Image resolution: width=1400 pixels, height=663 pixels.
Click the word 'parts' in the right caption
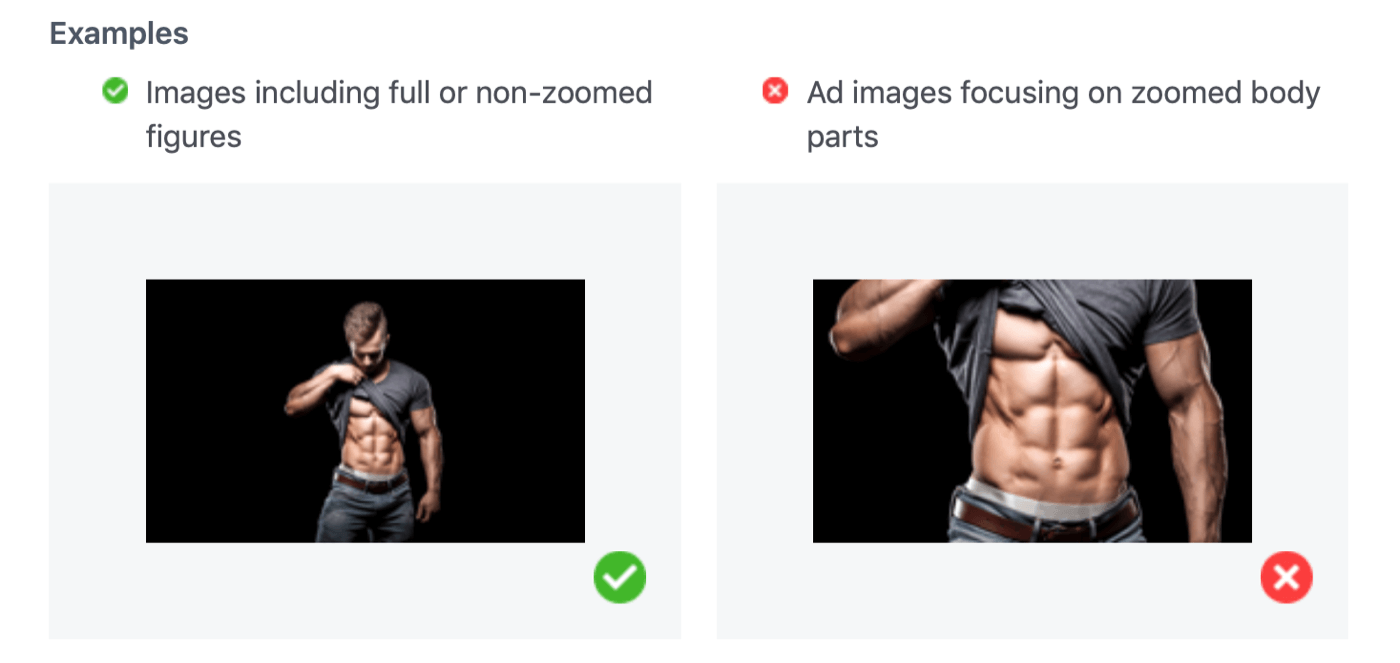coord(842,135)
